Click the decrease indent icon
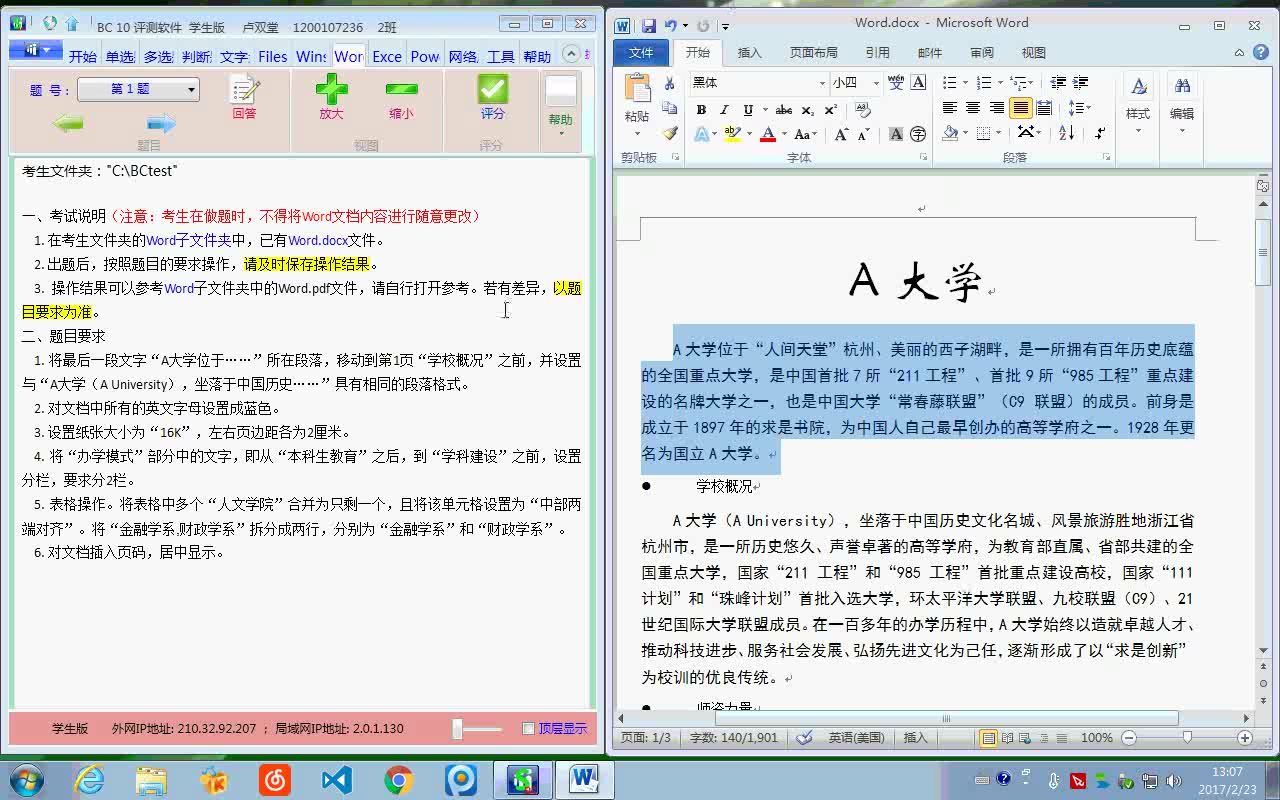The height and width of the screenshot is (800, 1280). tap(1056, 83)
